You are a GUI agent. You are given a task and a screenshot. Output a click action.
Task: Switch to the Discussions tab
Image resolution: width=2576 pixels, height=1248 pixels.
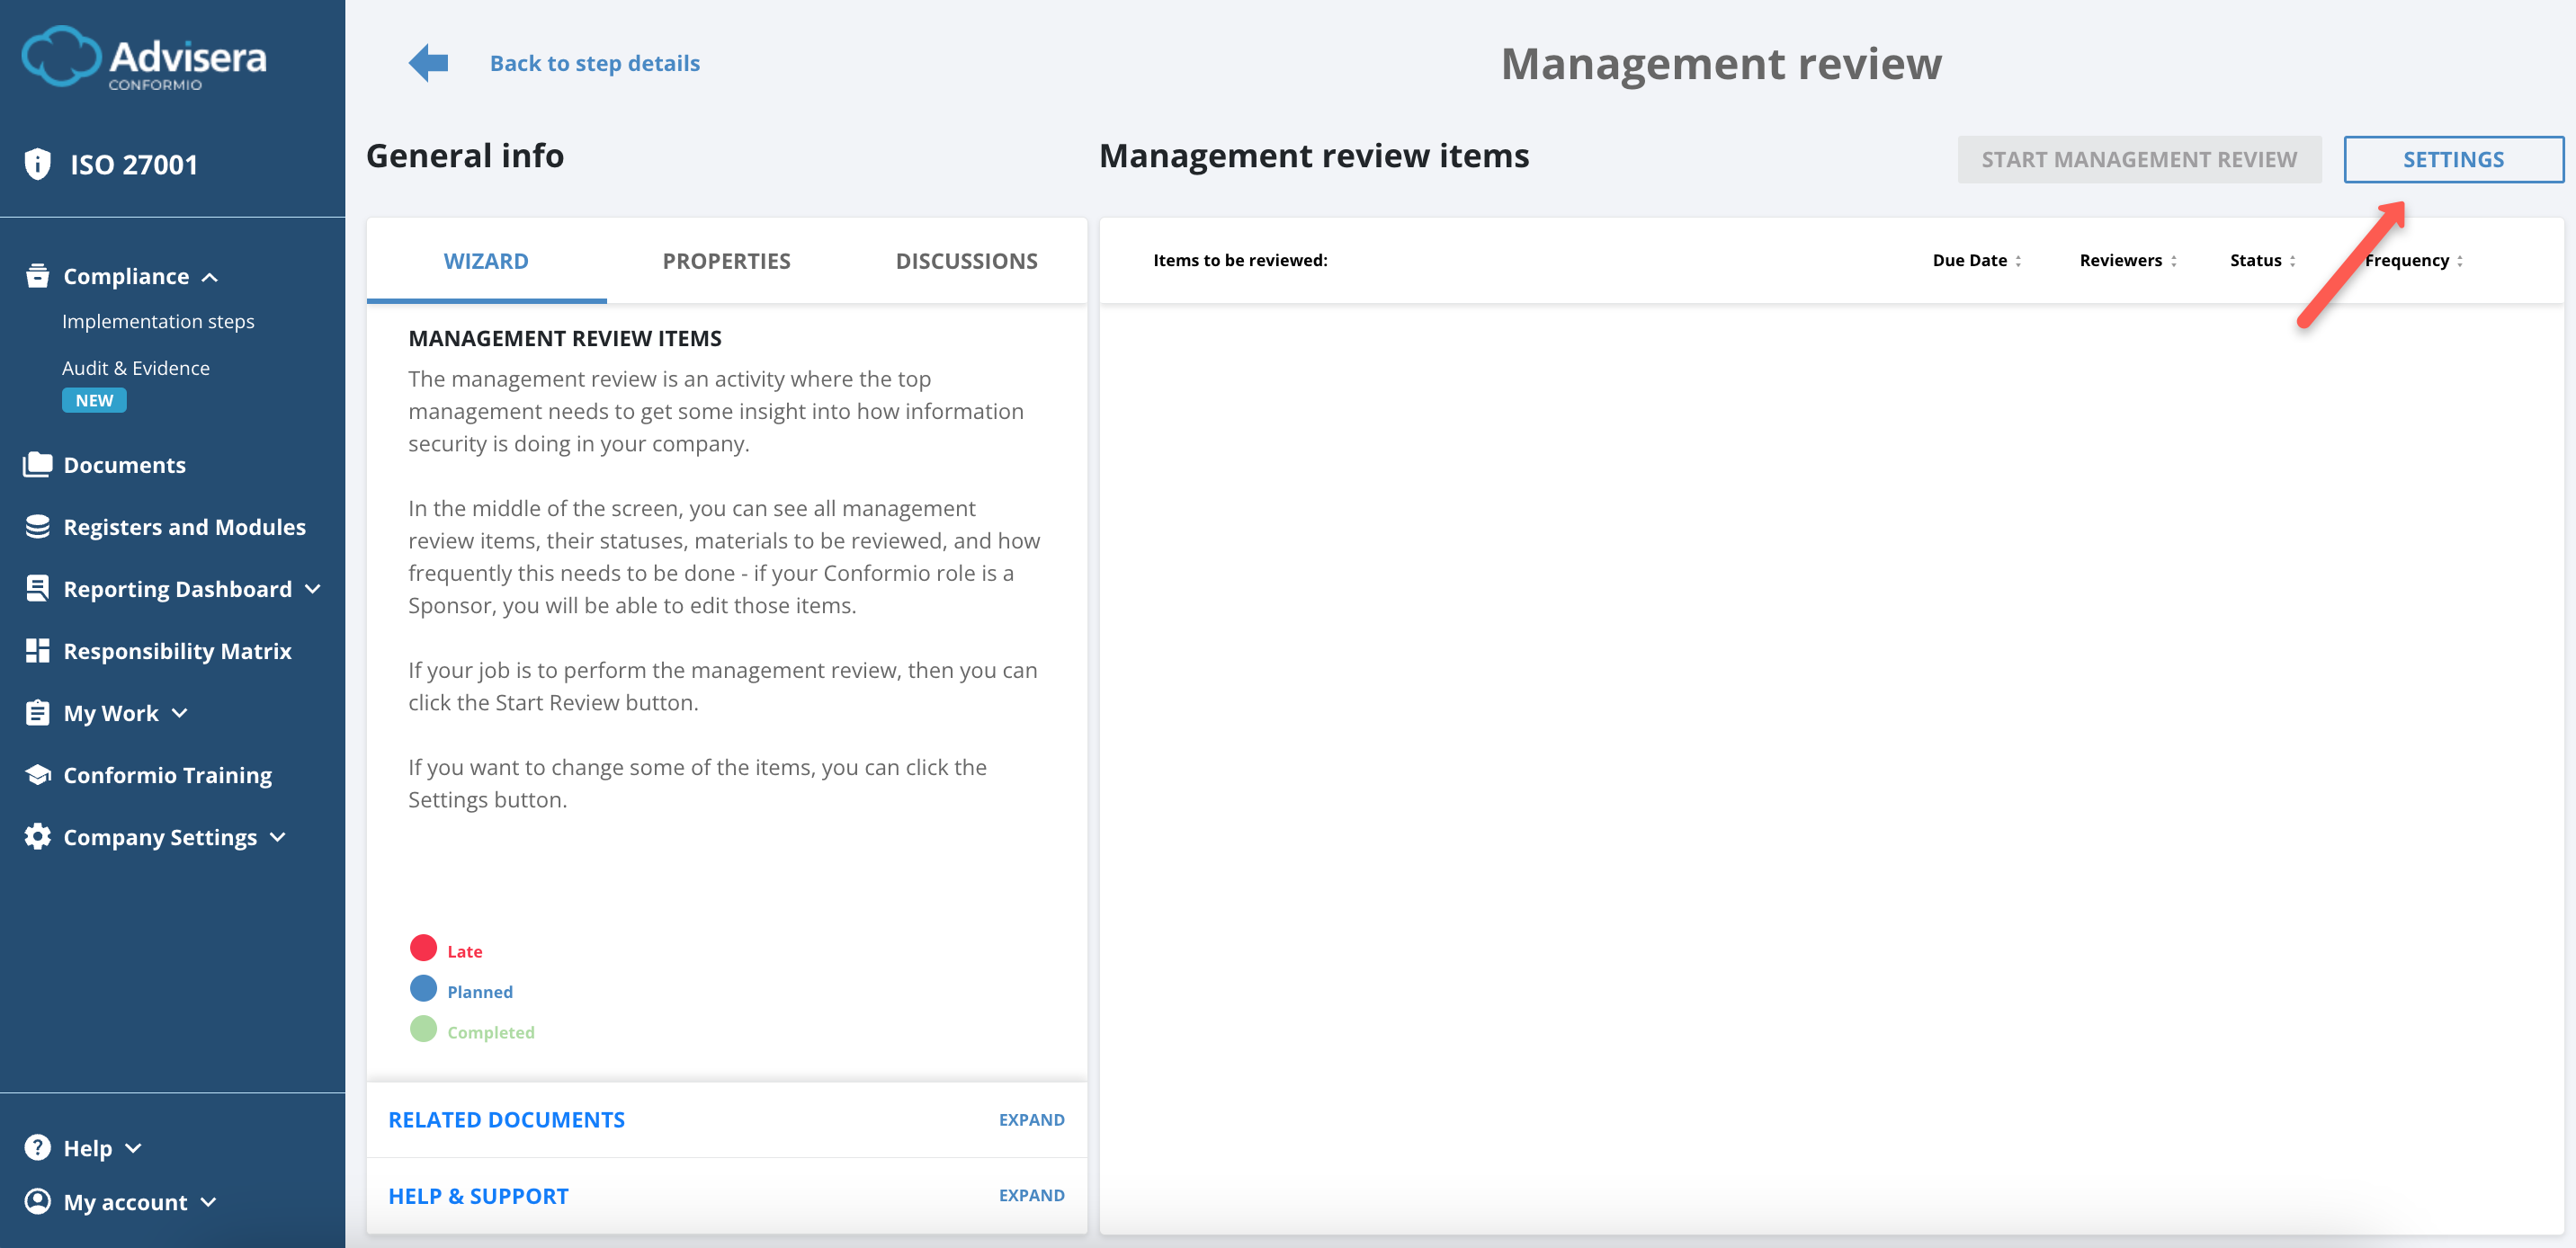pos(966,260)
